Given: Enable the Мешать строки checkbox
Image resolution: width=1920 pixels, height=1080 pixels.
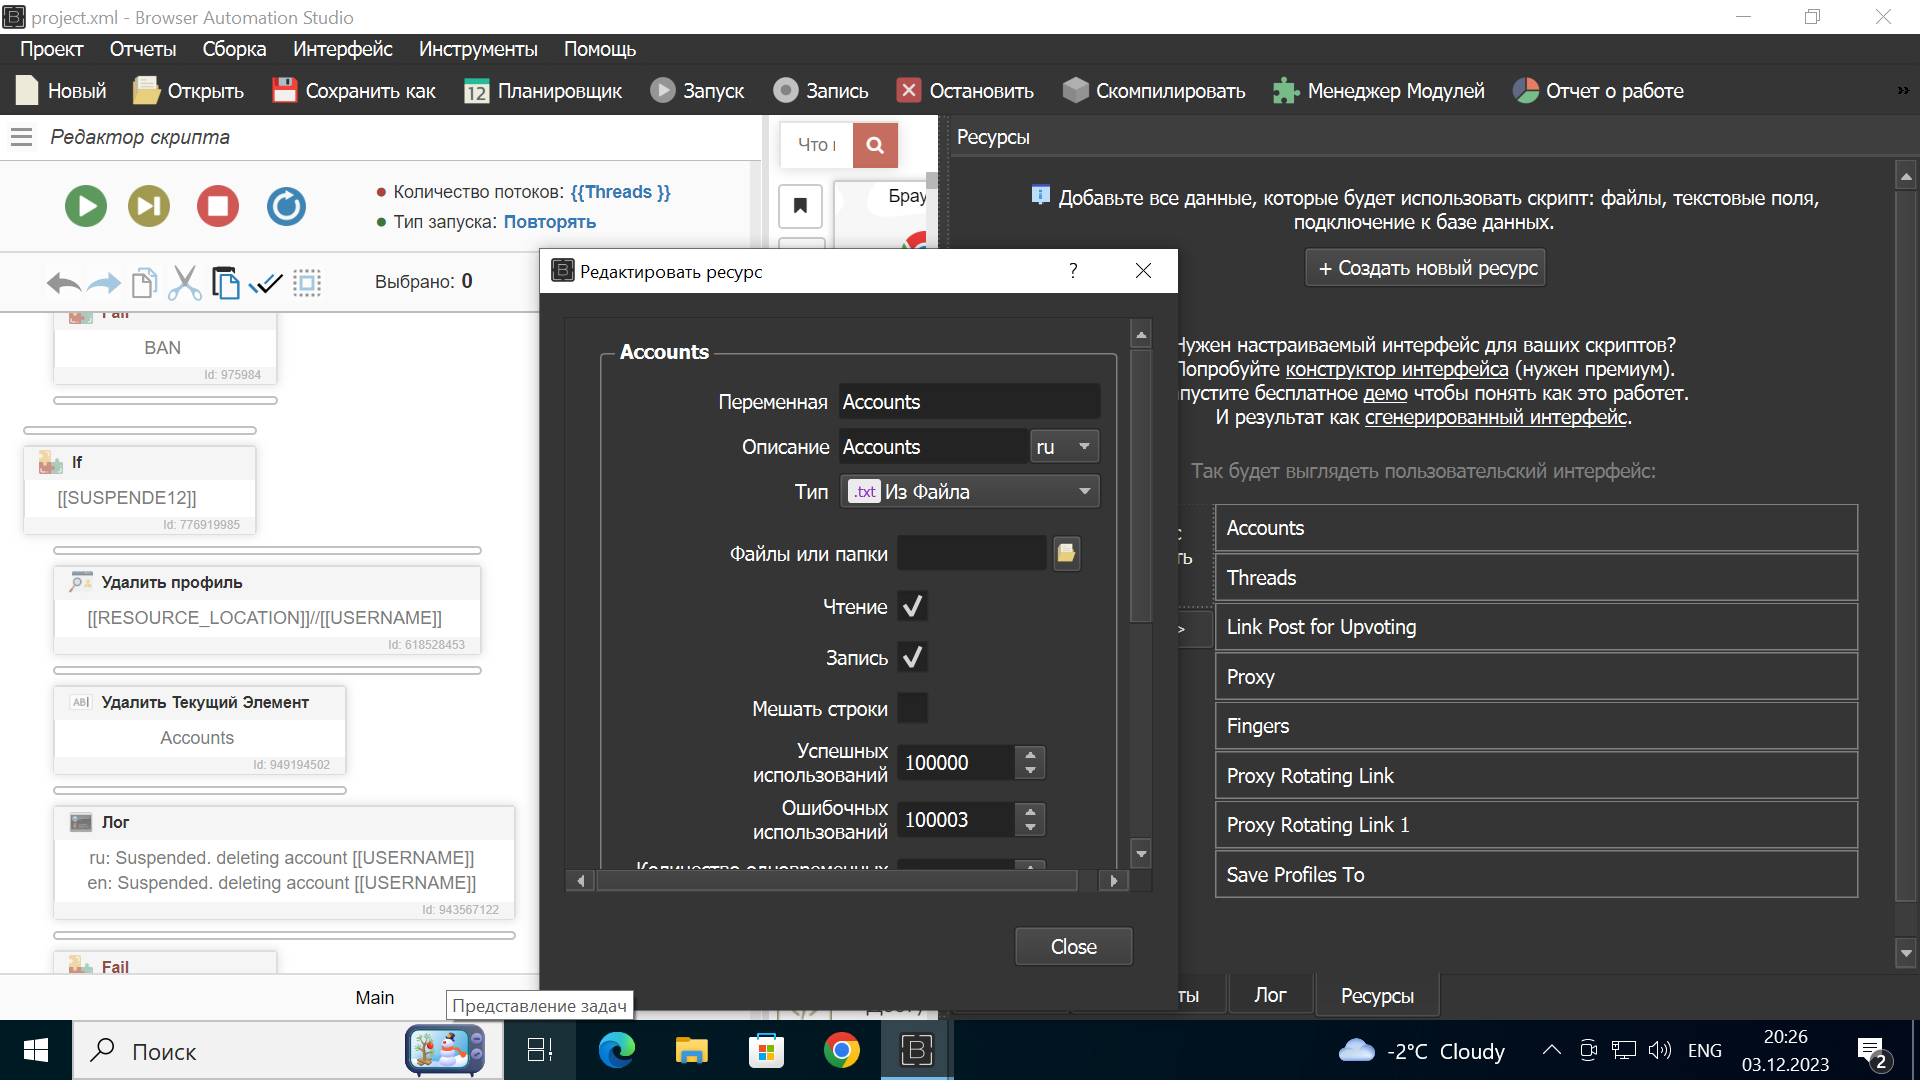Looking at the screenshot, I should 912,708.
